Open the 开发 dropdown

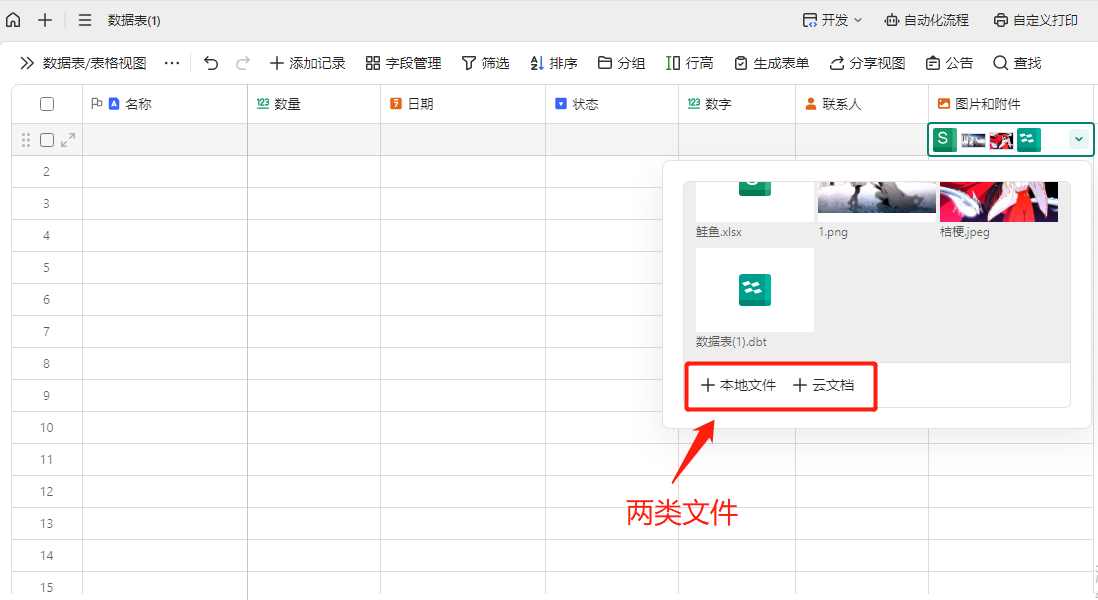point(832,20)
